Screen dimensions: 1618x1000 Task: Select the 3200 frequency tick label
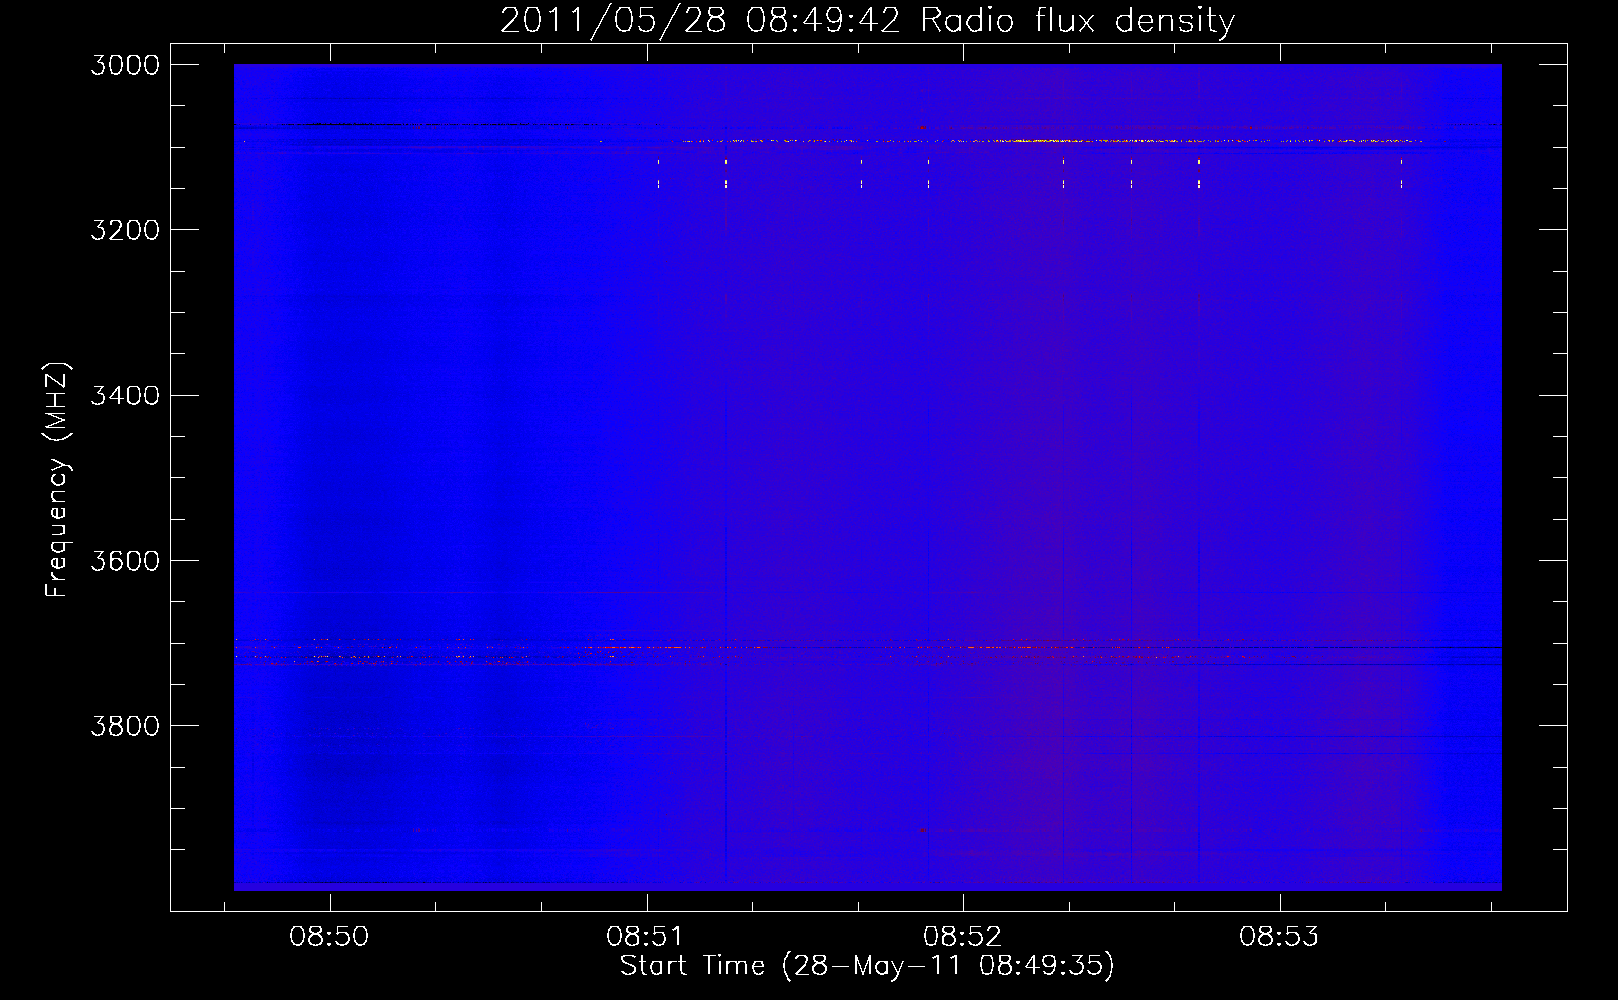click(x=125, y=230)
